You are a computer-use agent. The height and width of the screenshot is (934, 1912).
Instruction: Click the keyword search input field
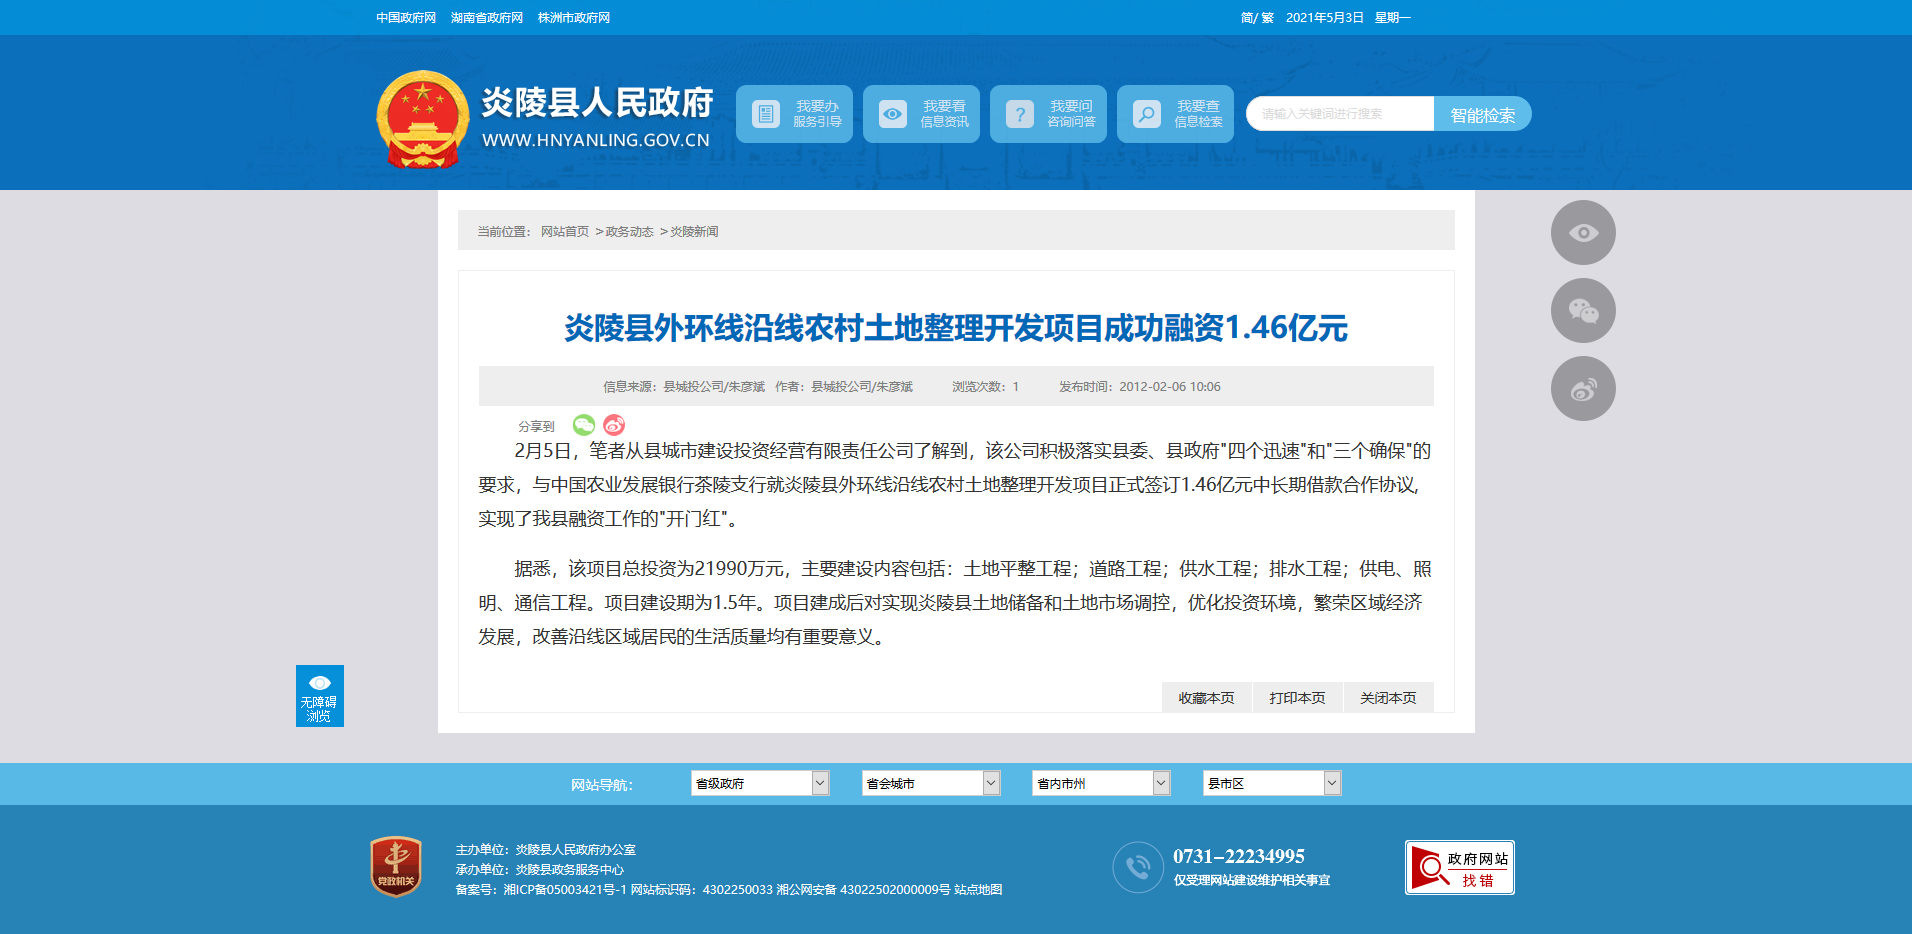(x=1339, y=114)
